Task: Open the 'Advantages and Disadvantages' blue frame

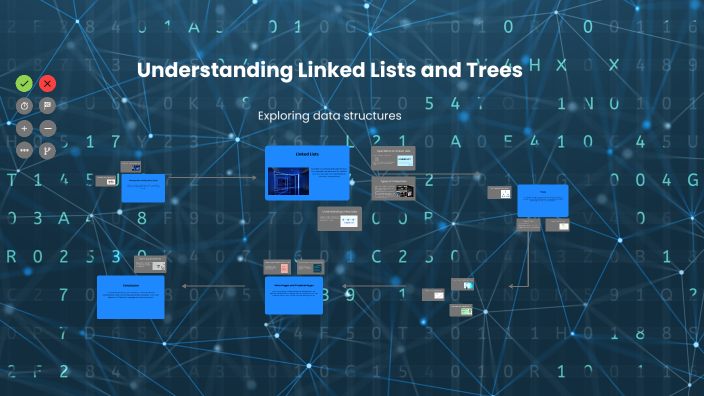Action: point(294,295)
